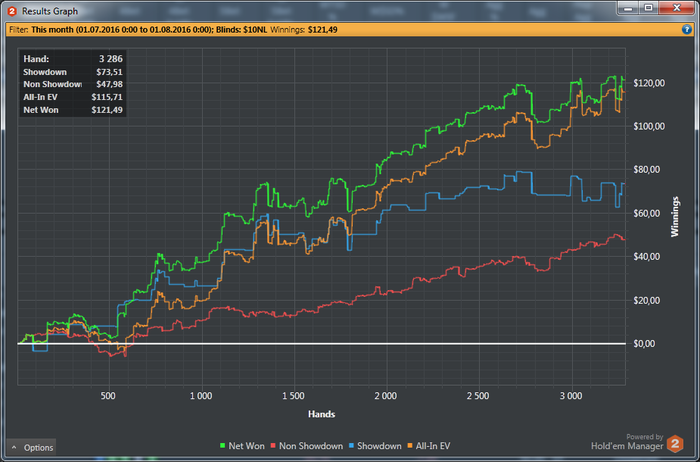Click the Non Showdown $47,98 stat value
This screenshot has height=462, width=700.
pyautogui.click(x=109, y=84)
